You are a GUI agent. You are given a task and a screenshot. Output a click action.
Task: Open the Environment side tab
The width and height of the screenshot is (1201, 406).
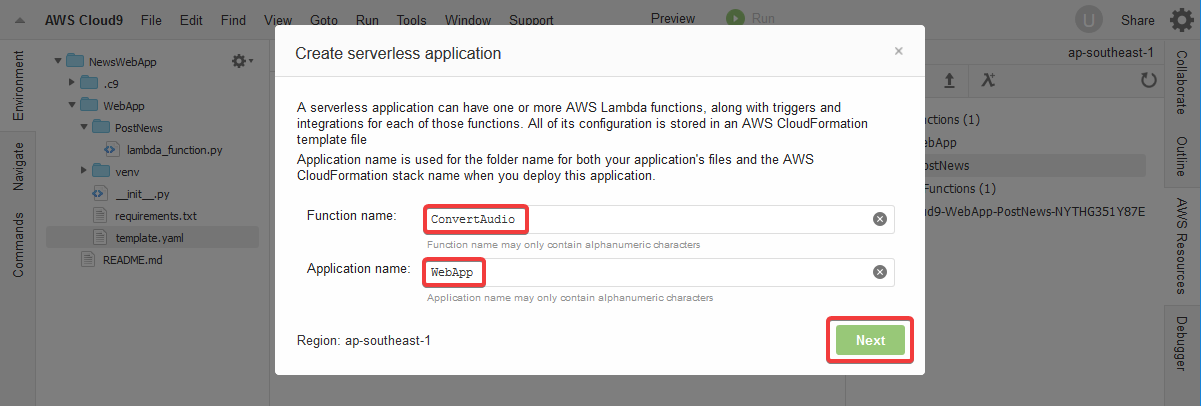tap(17, 86)
